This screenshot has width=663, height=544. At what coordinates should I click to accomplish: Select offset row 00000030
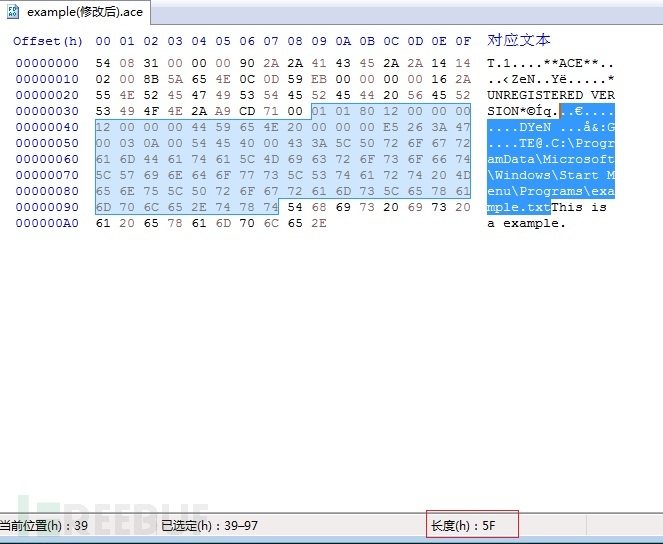click(47, 111)
